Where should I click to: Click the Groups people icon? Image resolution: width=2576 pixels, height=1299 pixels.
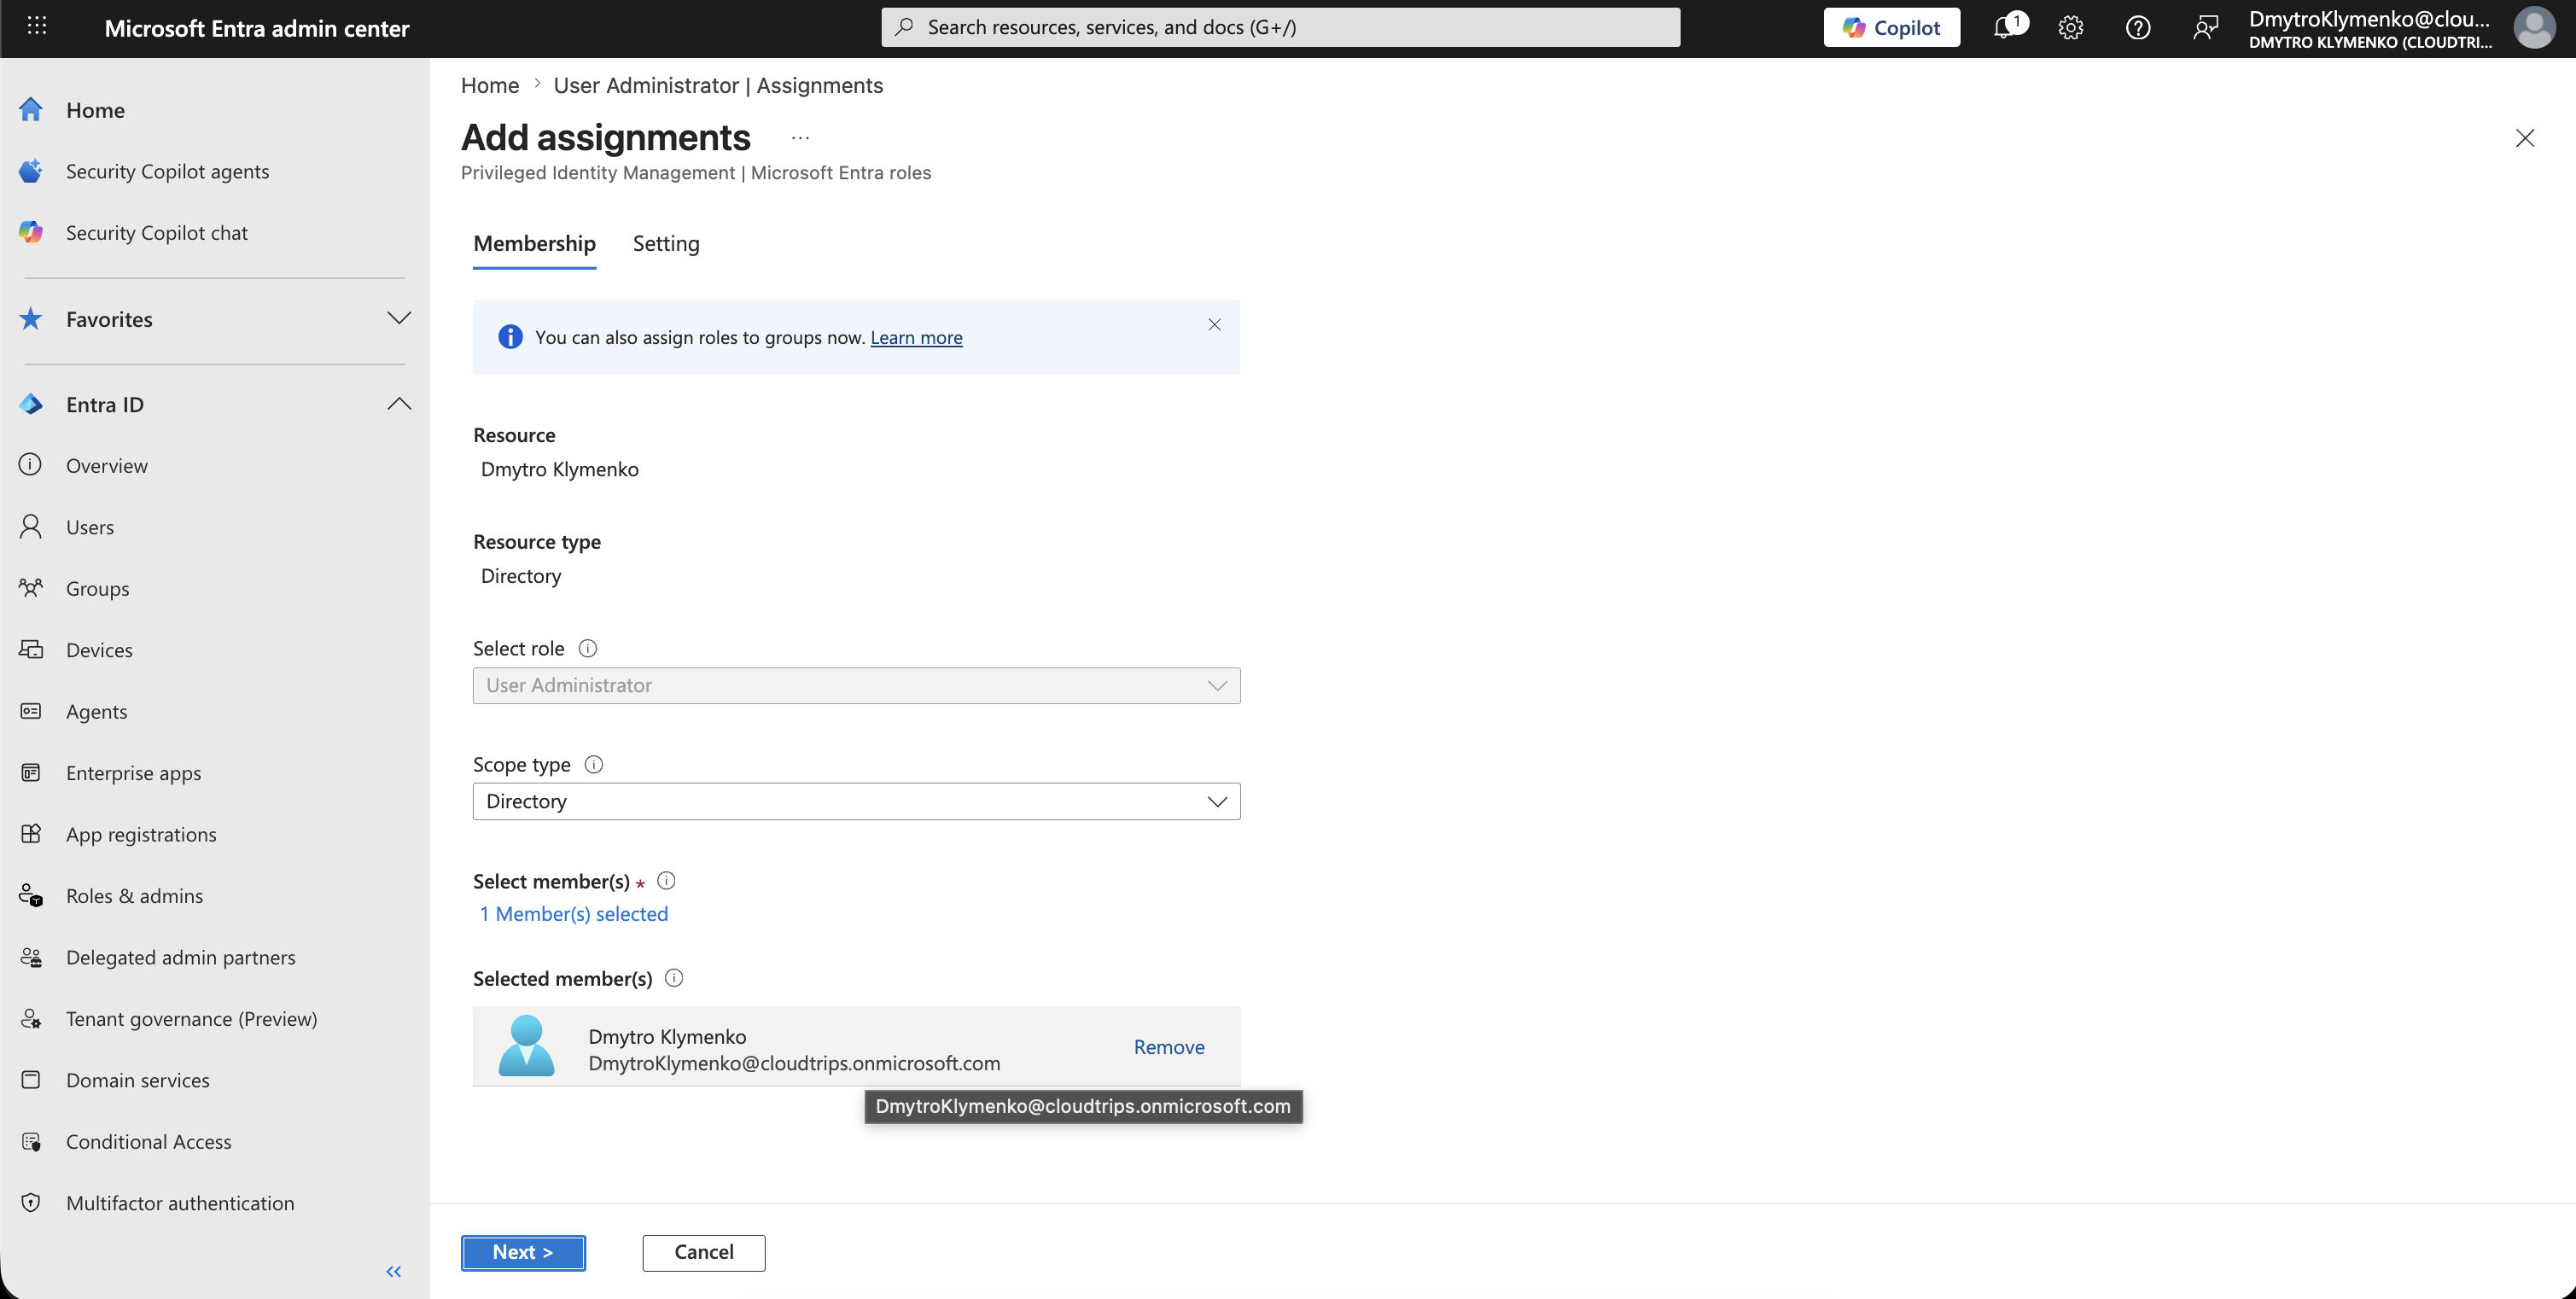[x=31, y=588]
